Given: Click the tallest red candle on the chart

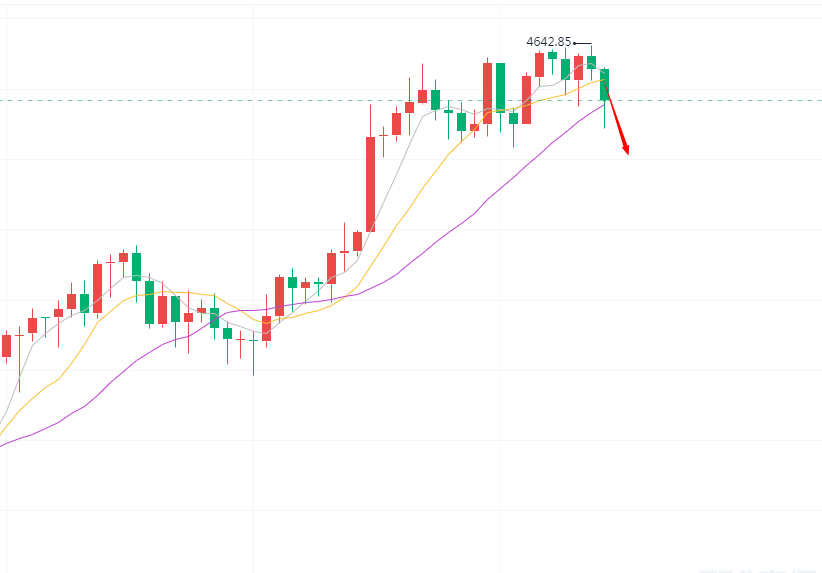Looking at the screenshot, I should coord(370,184).
